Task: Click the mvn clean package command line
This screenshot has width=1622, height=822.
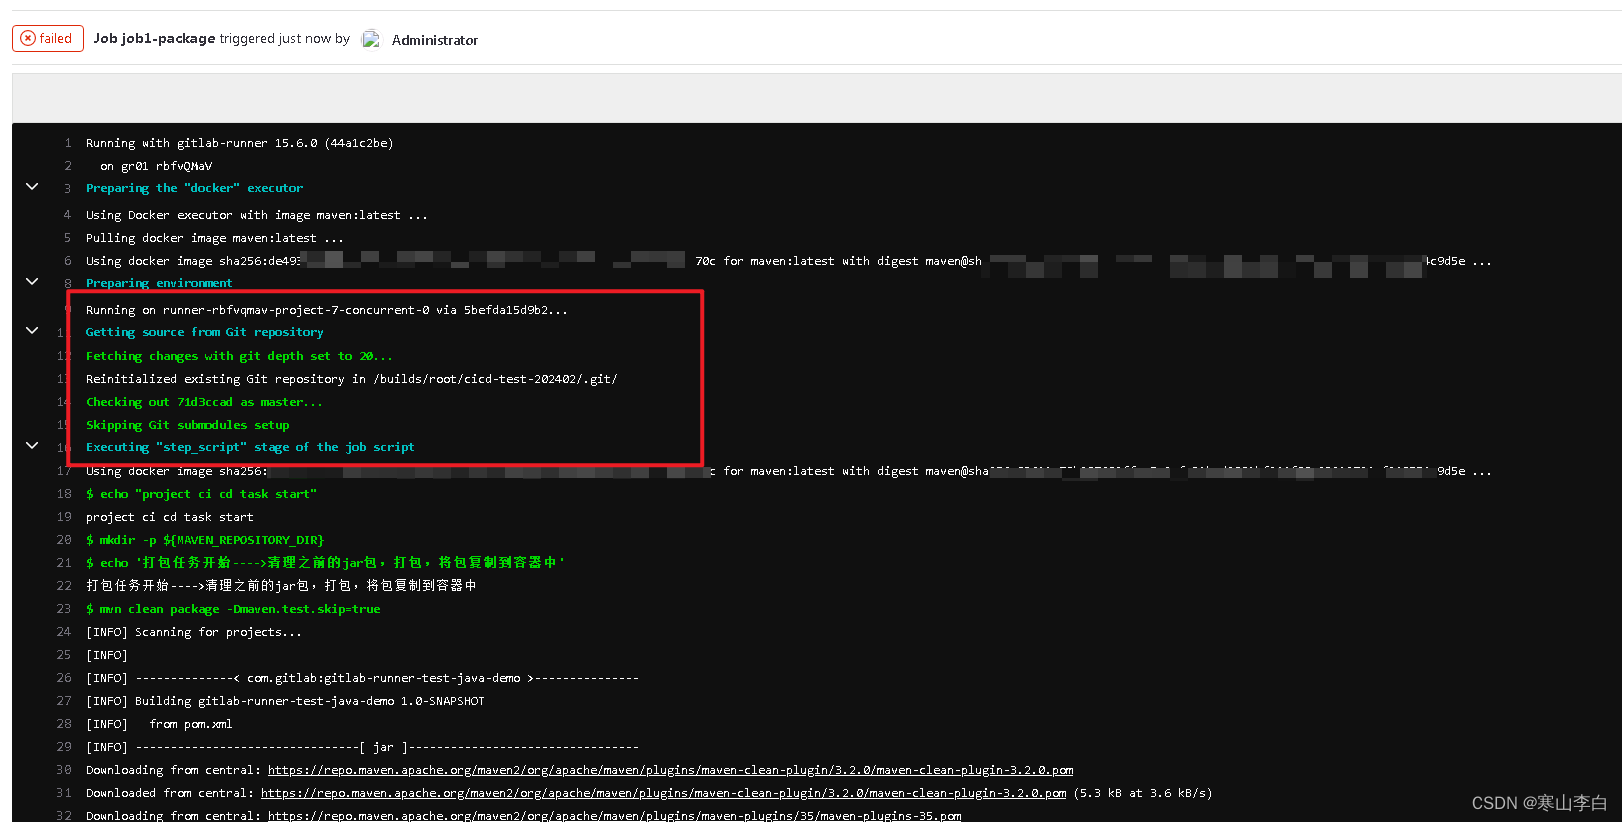Action: pos(233,609)
